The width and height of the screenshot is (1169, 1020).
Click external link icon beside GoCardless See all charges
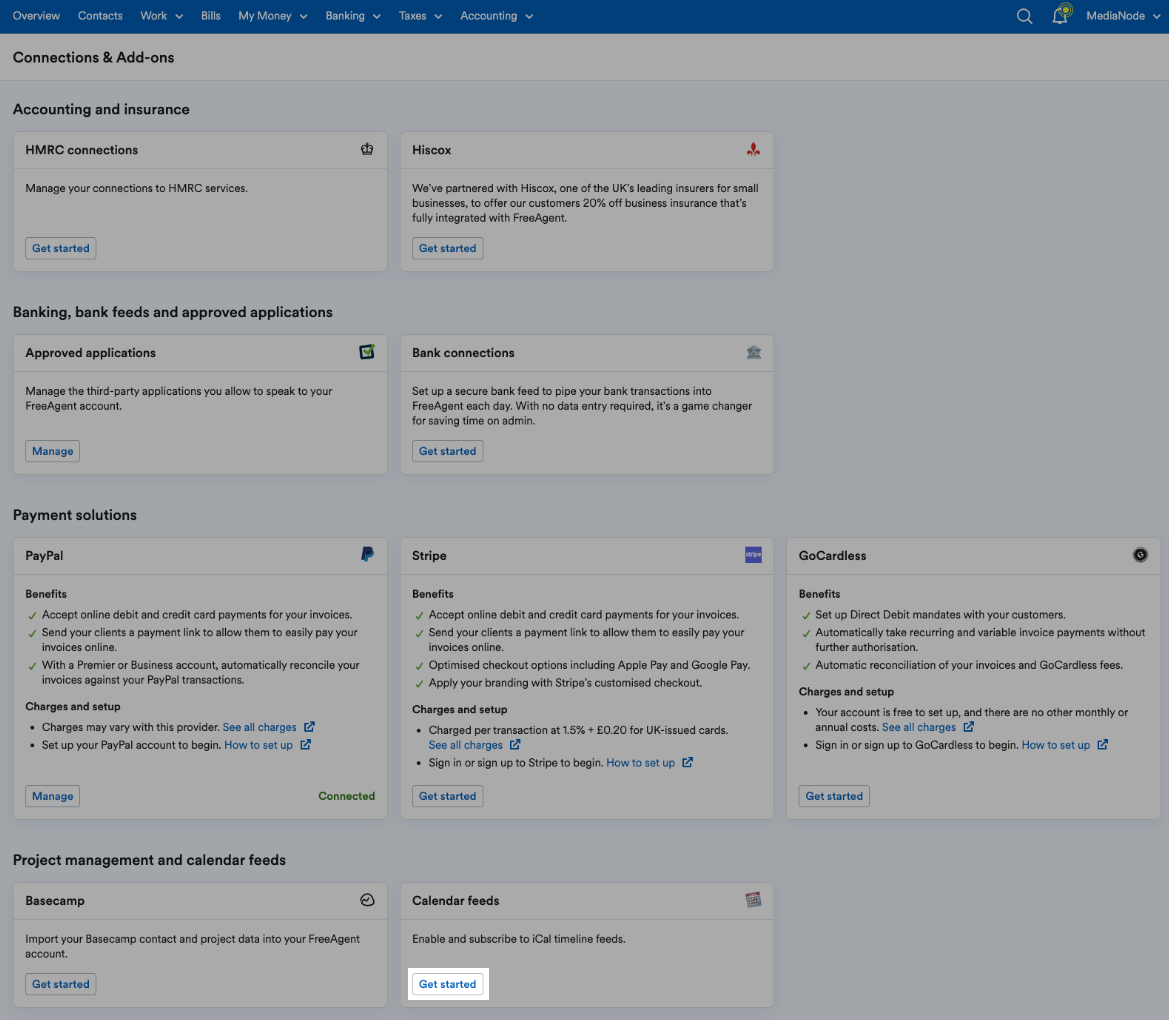click(968, 727)
